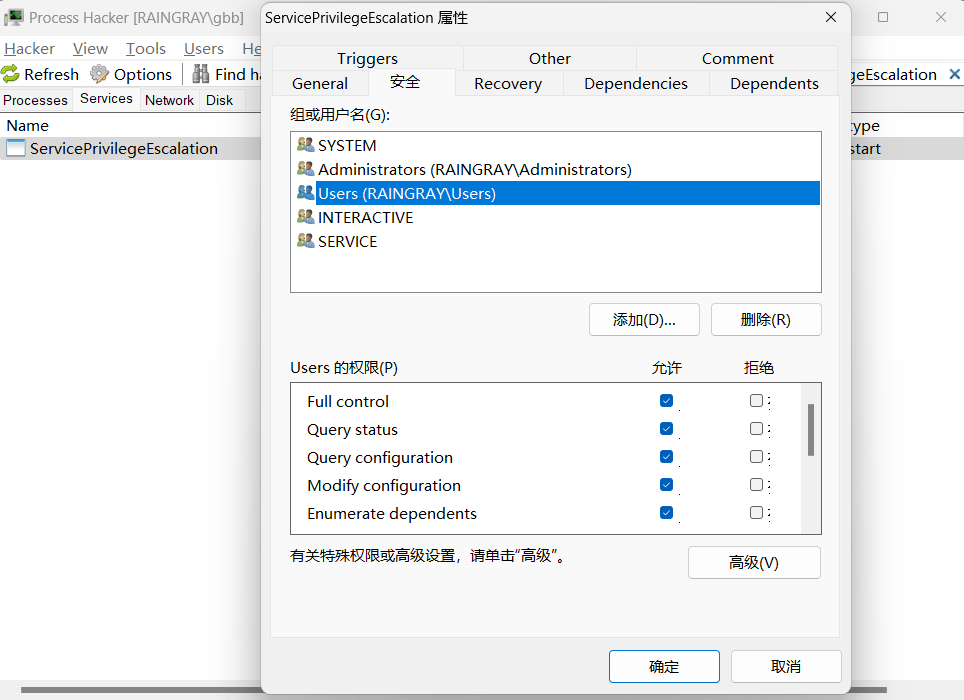Viewport: 964px width, 700px height.
Task: Click the Modify configuration permission label
Action: [x=384, y=486]
